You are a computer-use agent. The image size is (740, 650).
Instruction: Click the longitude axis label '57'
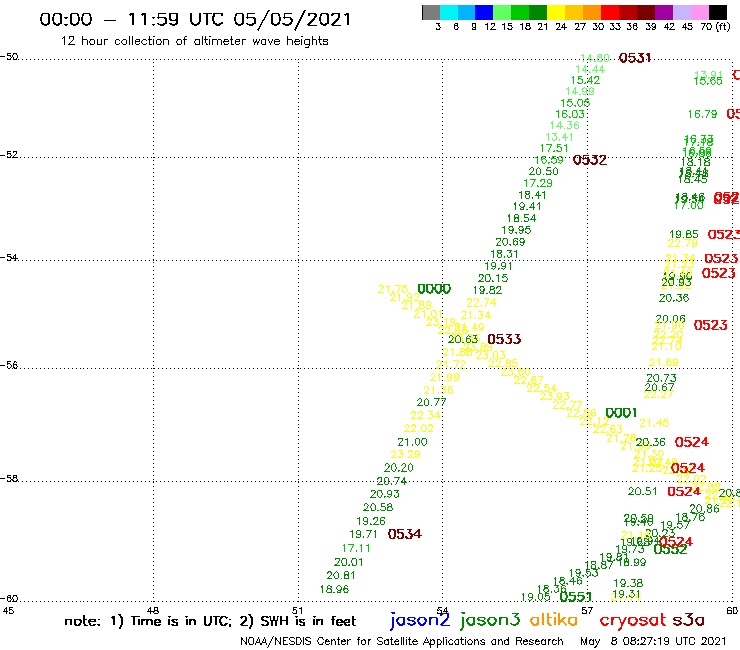point(587,611)
